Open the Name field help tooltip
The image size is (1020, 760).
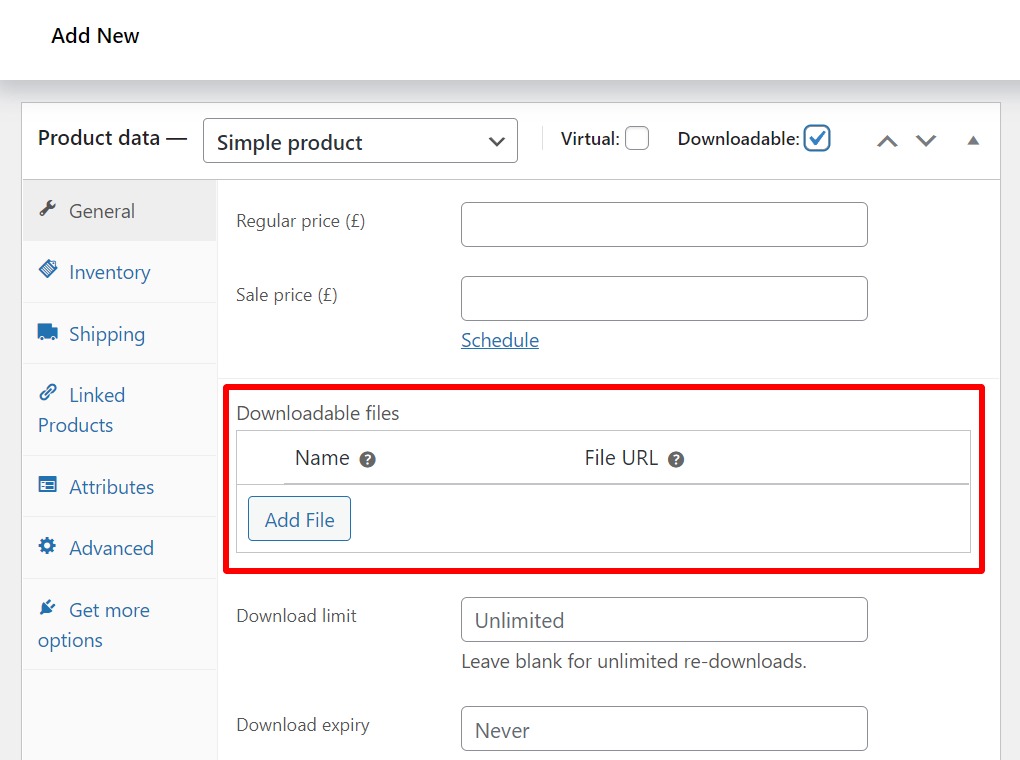point(366,459)
